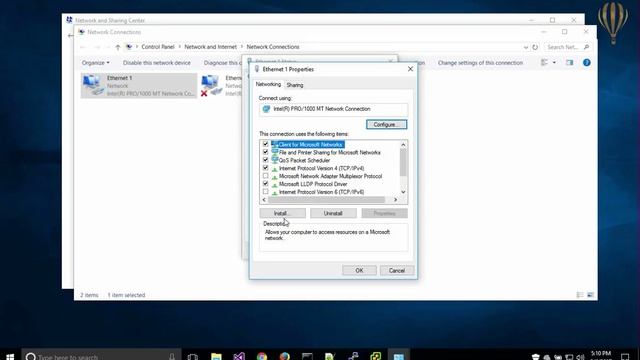Click the volume icon in system tray
The height and width of the screenshot is (360, 640).
(580, 357)
